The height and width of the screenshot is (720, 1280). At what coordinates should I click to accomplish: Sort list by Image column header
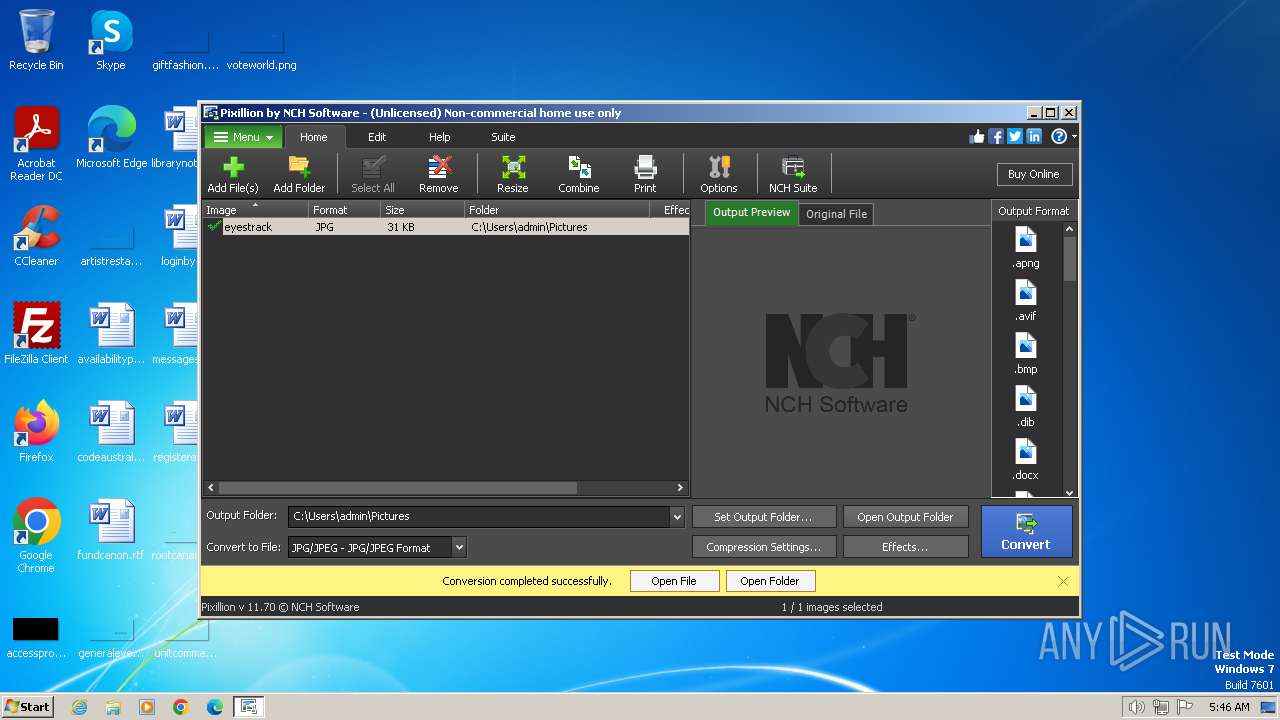[x=254, y=210]
